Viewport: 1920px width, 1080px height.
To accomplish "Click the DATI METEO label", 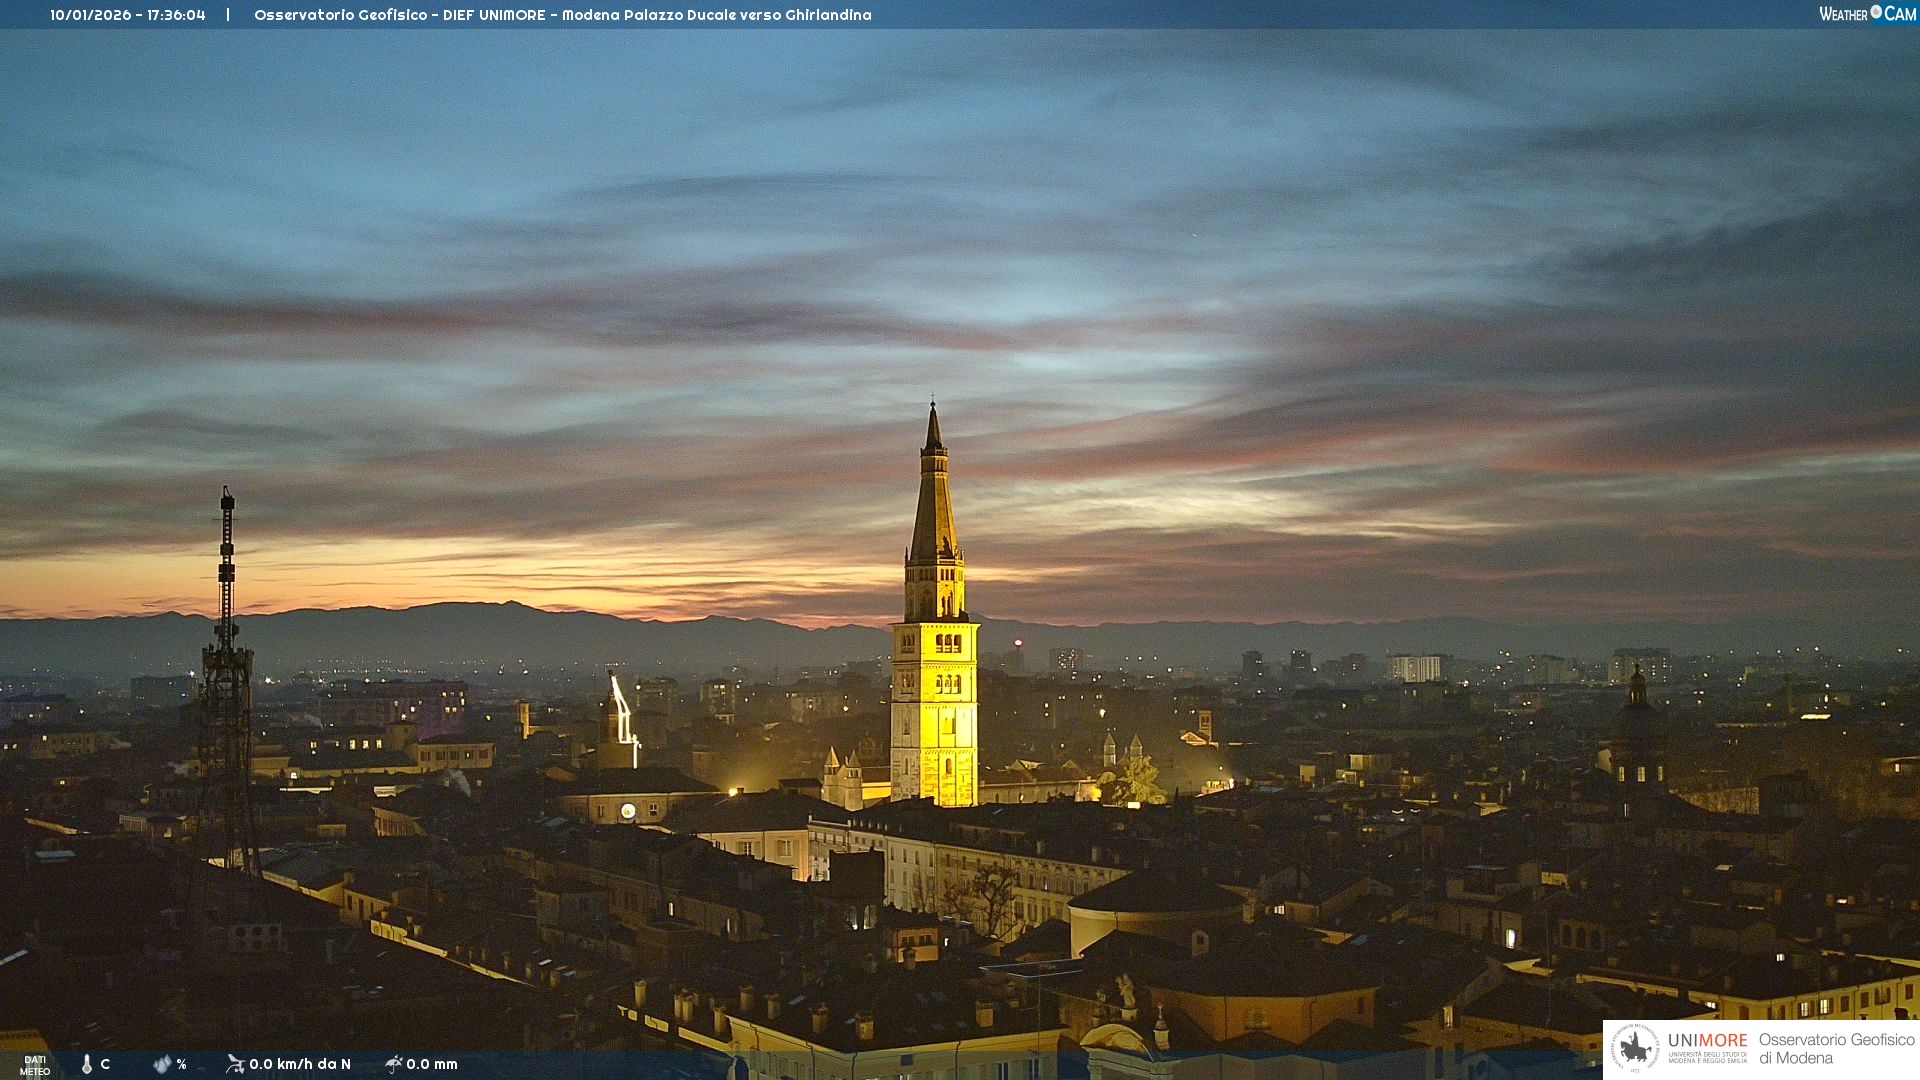I will [x=35, y=1065].
